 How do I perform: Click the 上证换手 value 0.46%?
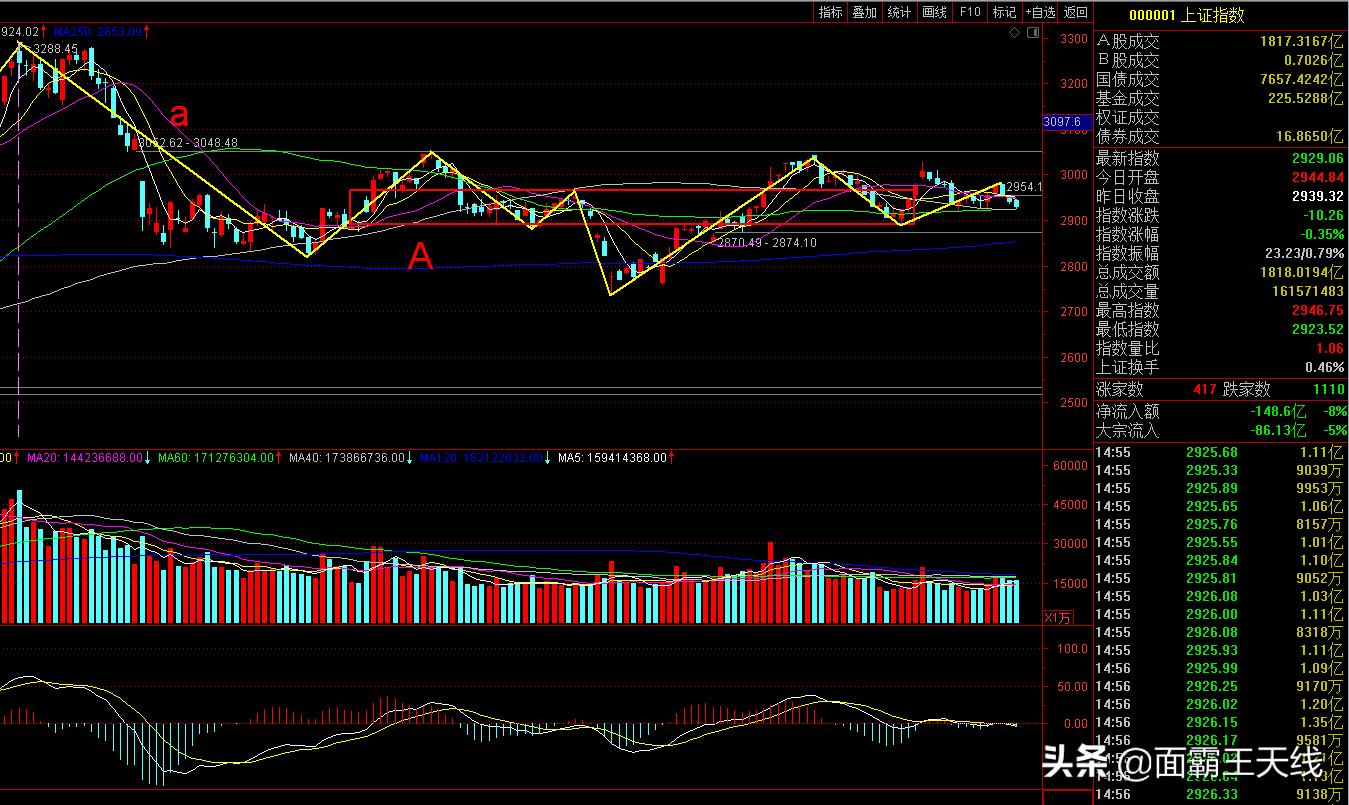pyautogui.click(x=1324, y=367)
